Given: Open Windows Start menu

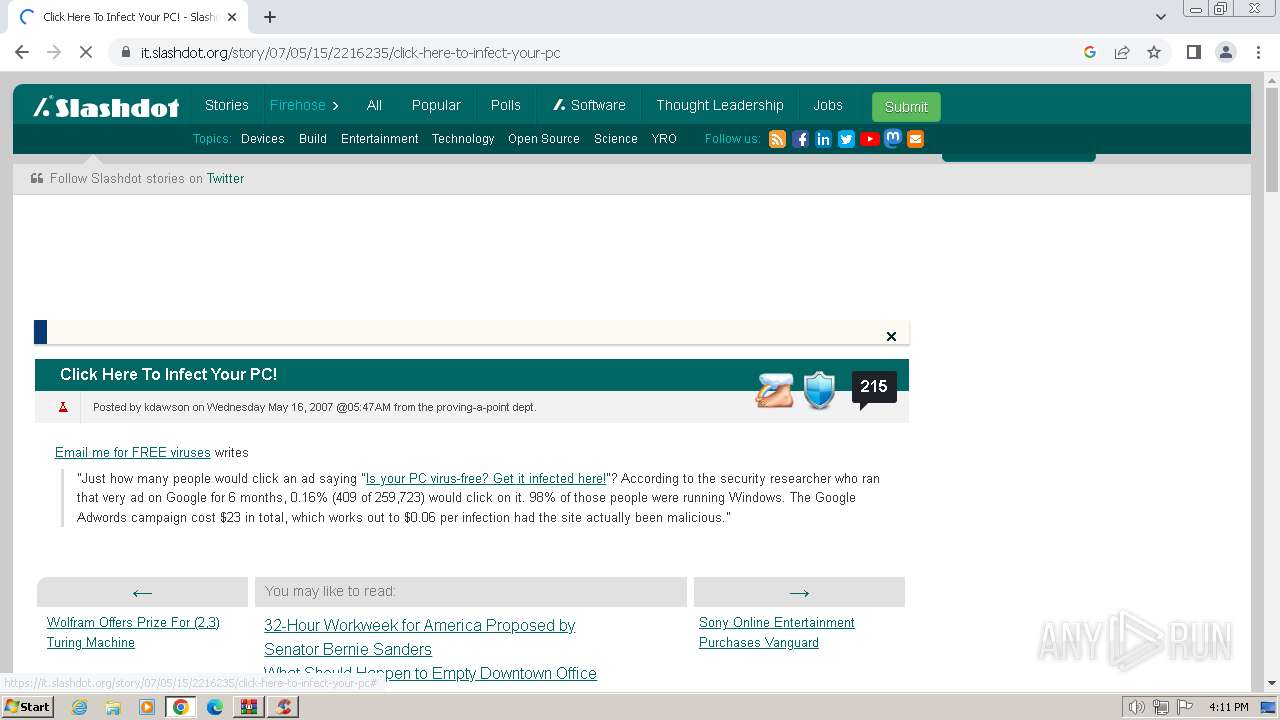Looking at the screenshot, I should (x=28, y=706).
